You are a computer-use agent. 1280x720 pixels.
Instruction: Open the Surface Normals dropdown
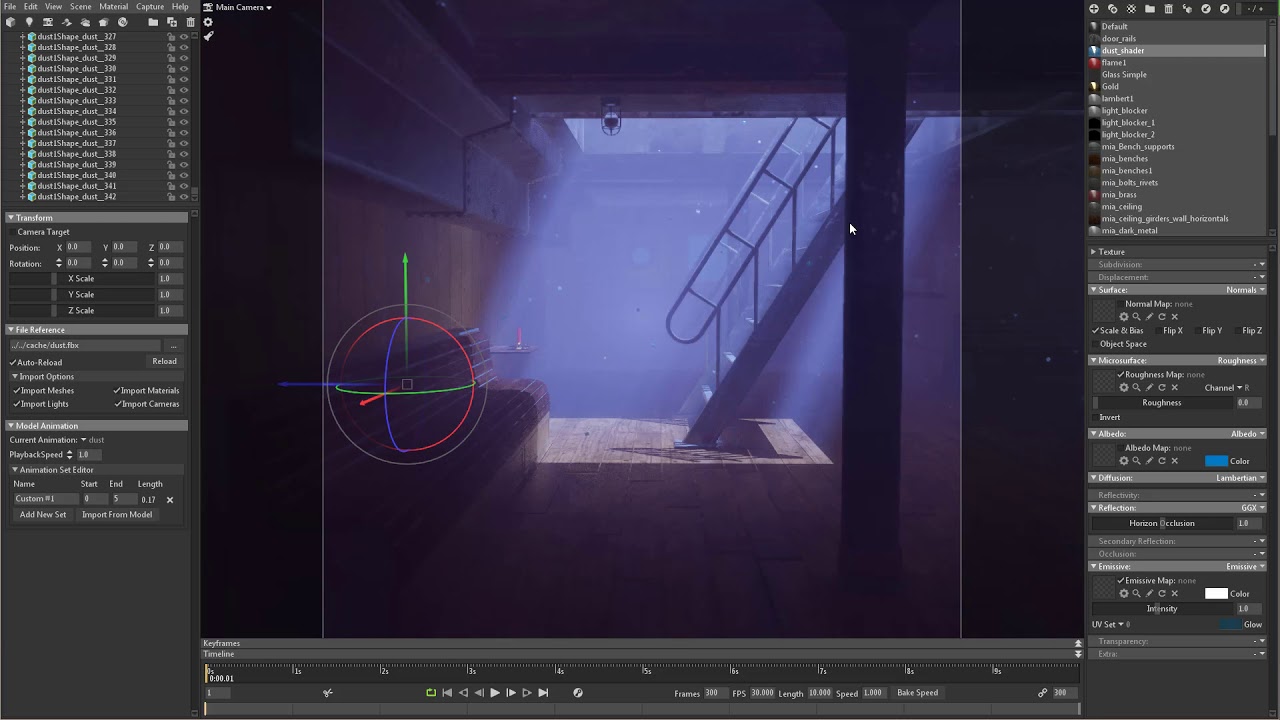click(x=1245, y=290)
